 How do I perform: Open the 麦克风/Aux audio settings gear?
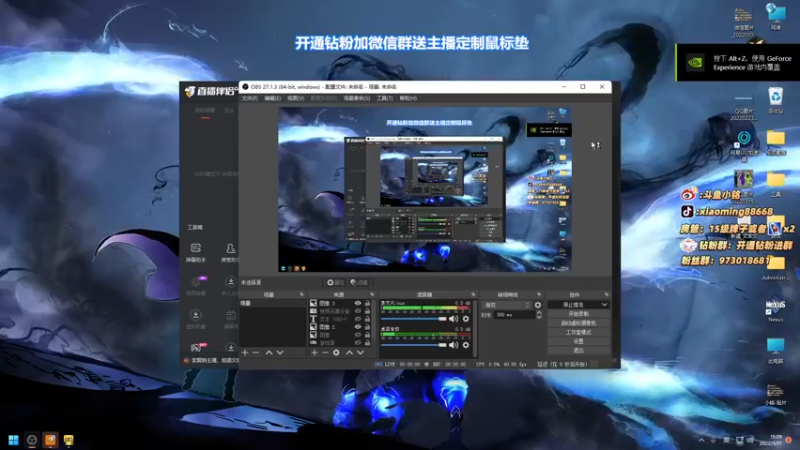pyautogui.click(x=466, y=319)
